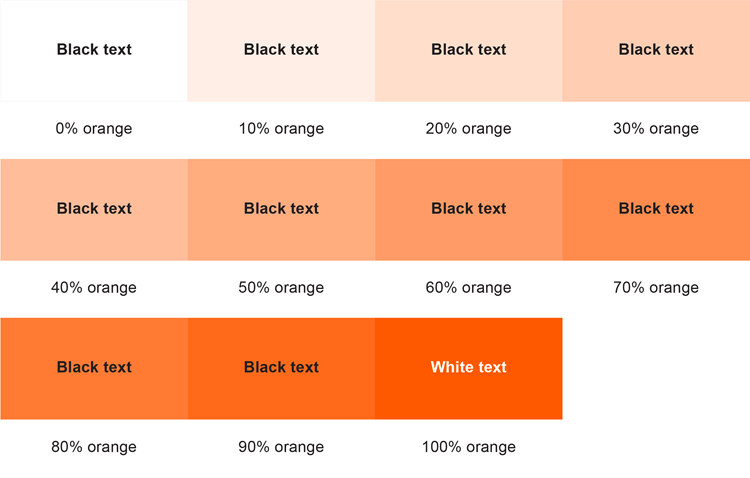Pick the 90% orange swatch

(x=281, y=368)
